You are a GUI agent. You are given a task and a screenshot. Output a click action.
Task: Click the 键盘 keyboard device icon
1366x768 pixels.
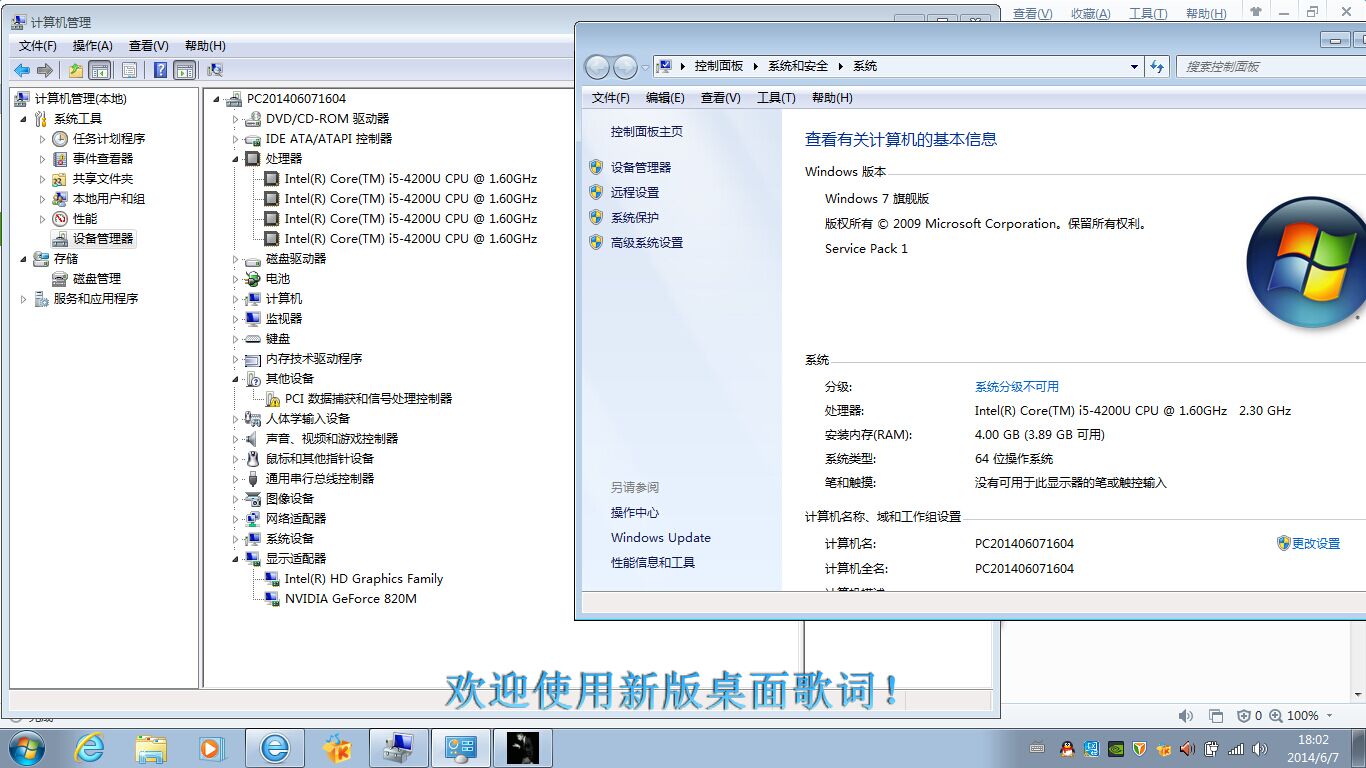(x=253, y=338)
